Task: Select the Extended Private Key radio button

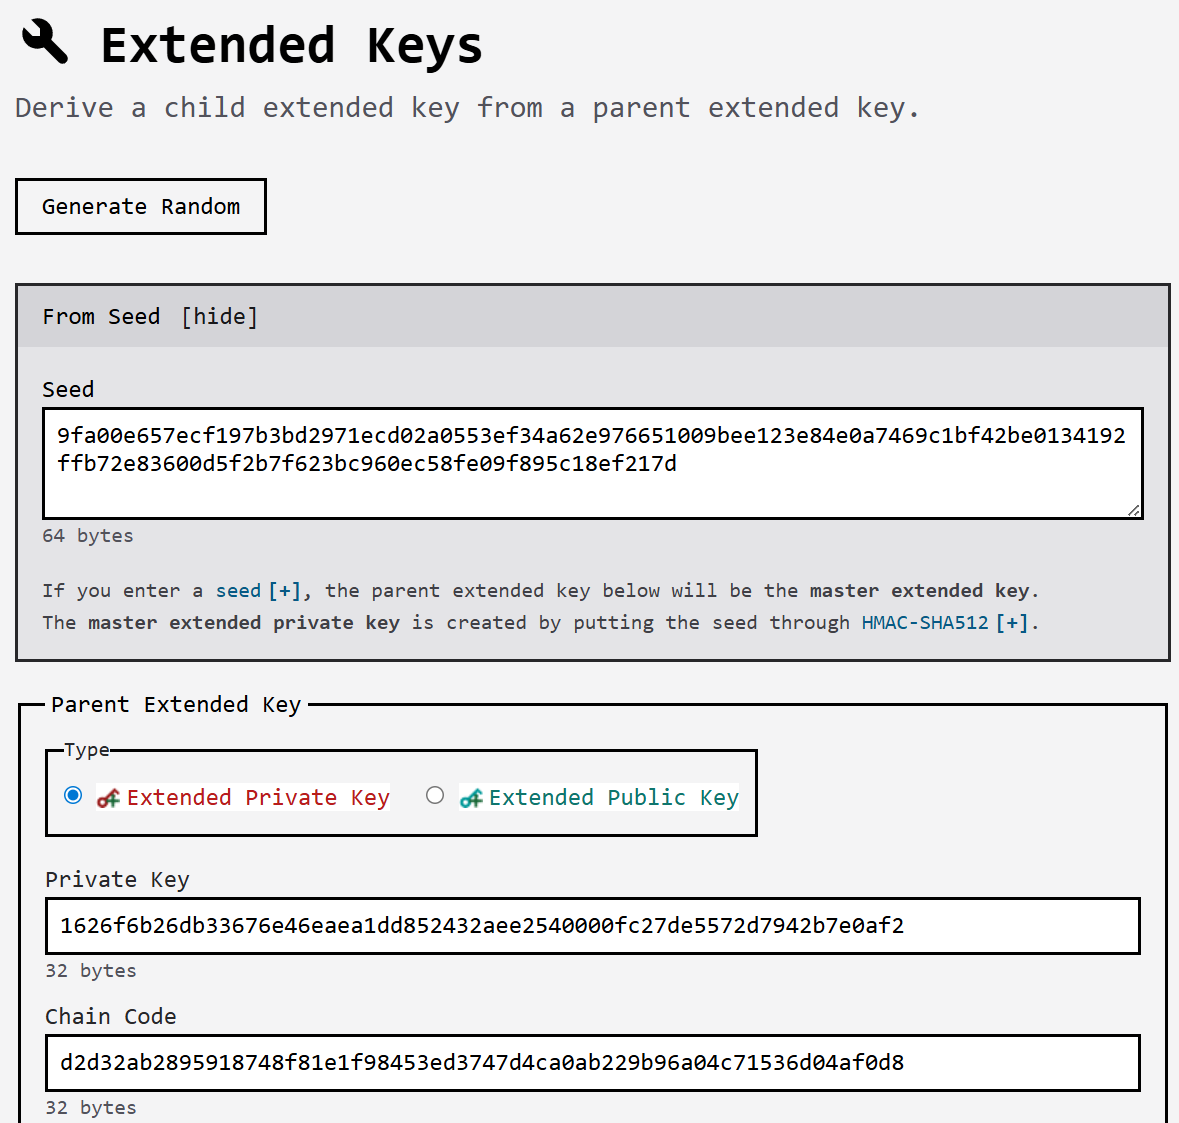Action: tap(73, 795)
